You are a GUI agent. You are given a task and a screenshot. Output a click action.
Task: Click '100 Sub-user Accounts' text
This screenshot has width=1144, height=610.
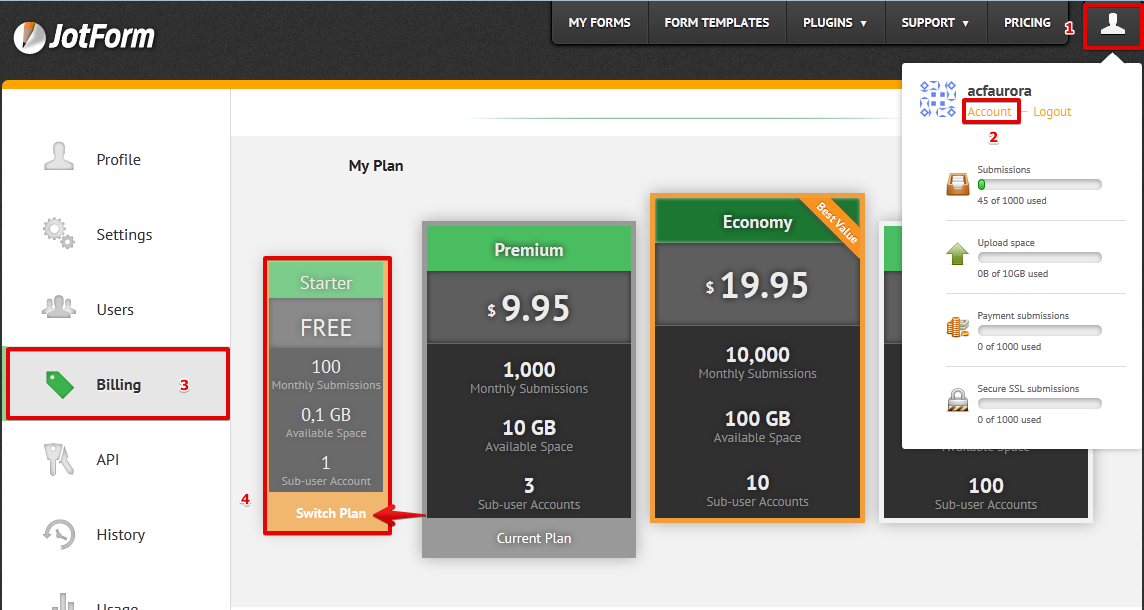[986, 493]
